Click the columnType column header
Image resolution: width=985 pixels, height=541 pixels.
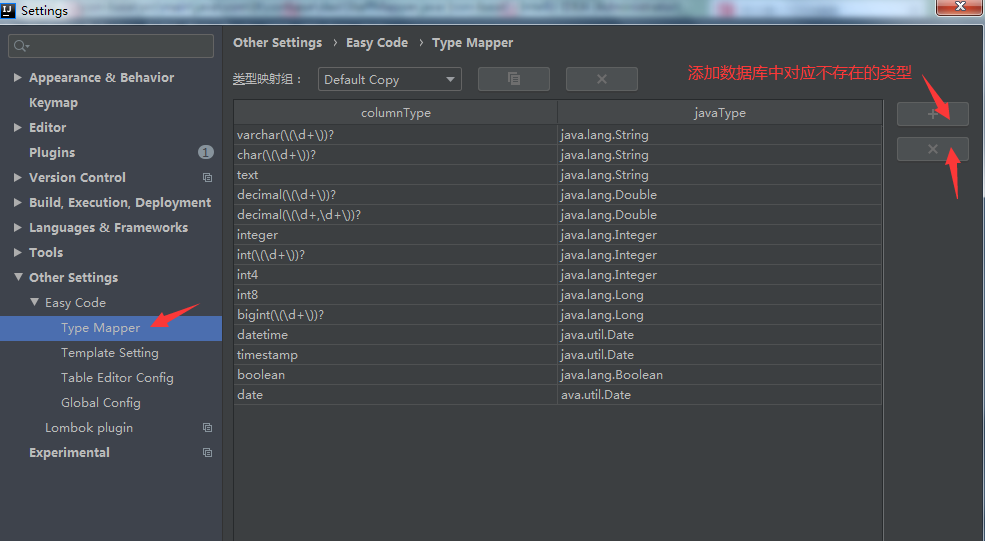coord(396,112)
